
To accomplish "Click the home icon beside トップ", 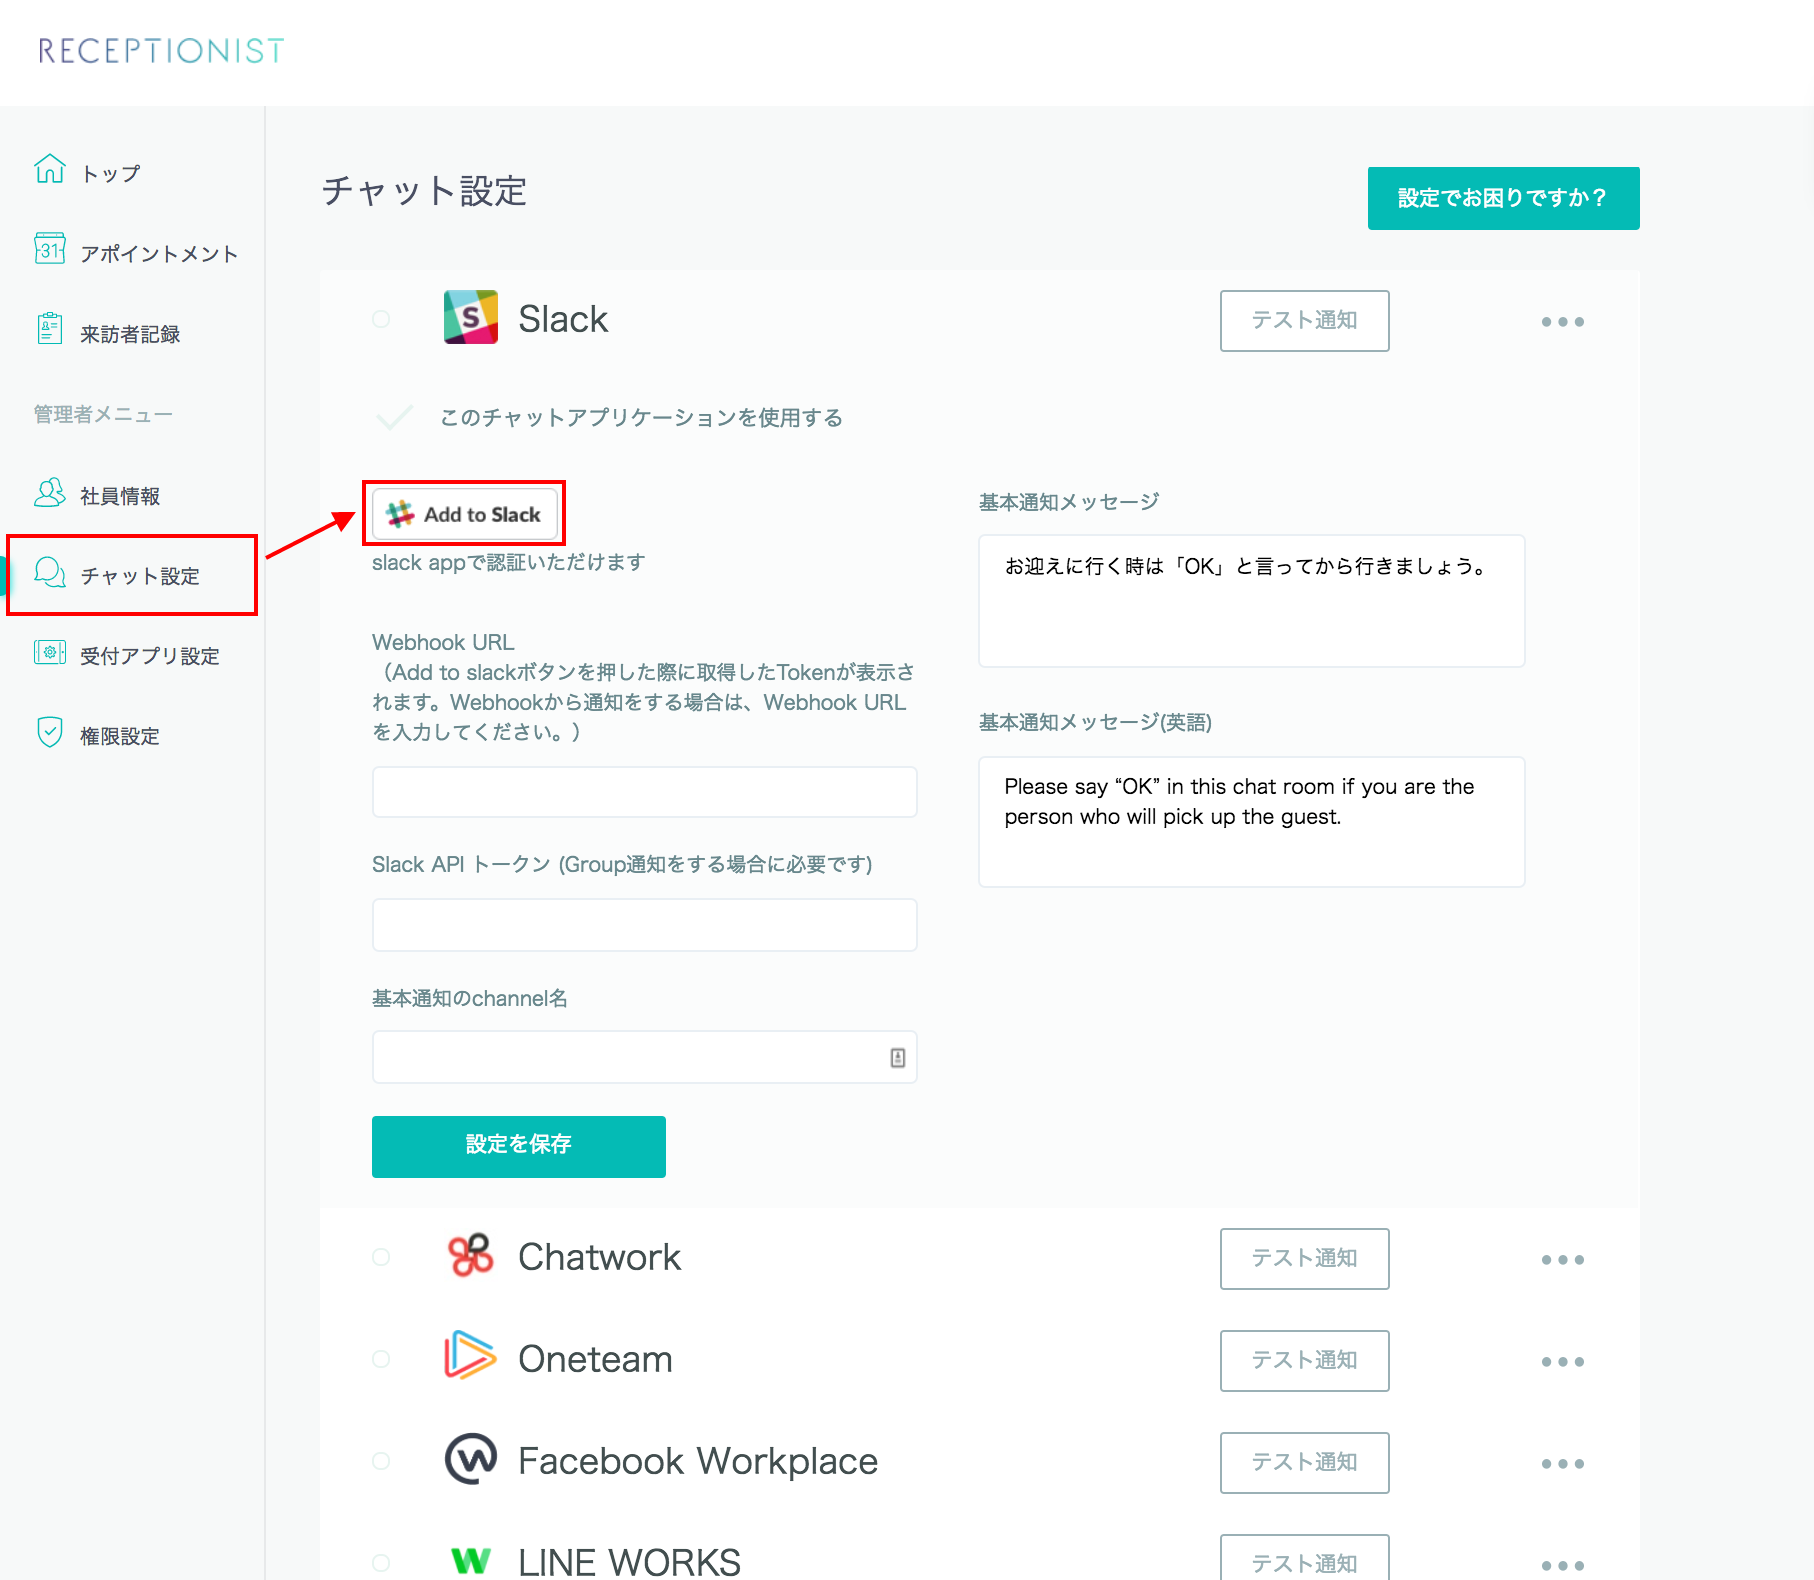I will [49, 169].
